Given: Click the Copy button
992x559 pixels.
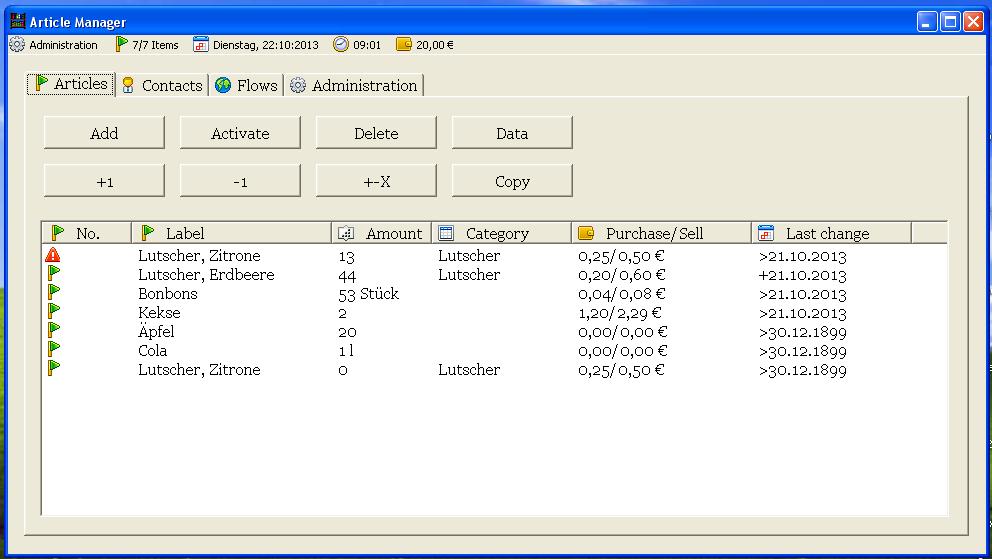Looking at the screenshot, I should pyautogui.click(x=512, y=181).
